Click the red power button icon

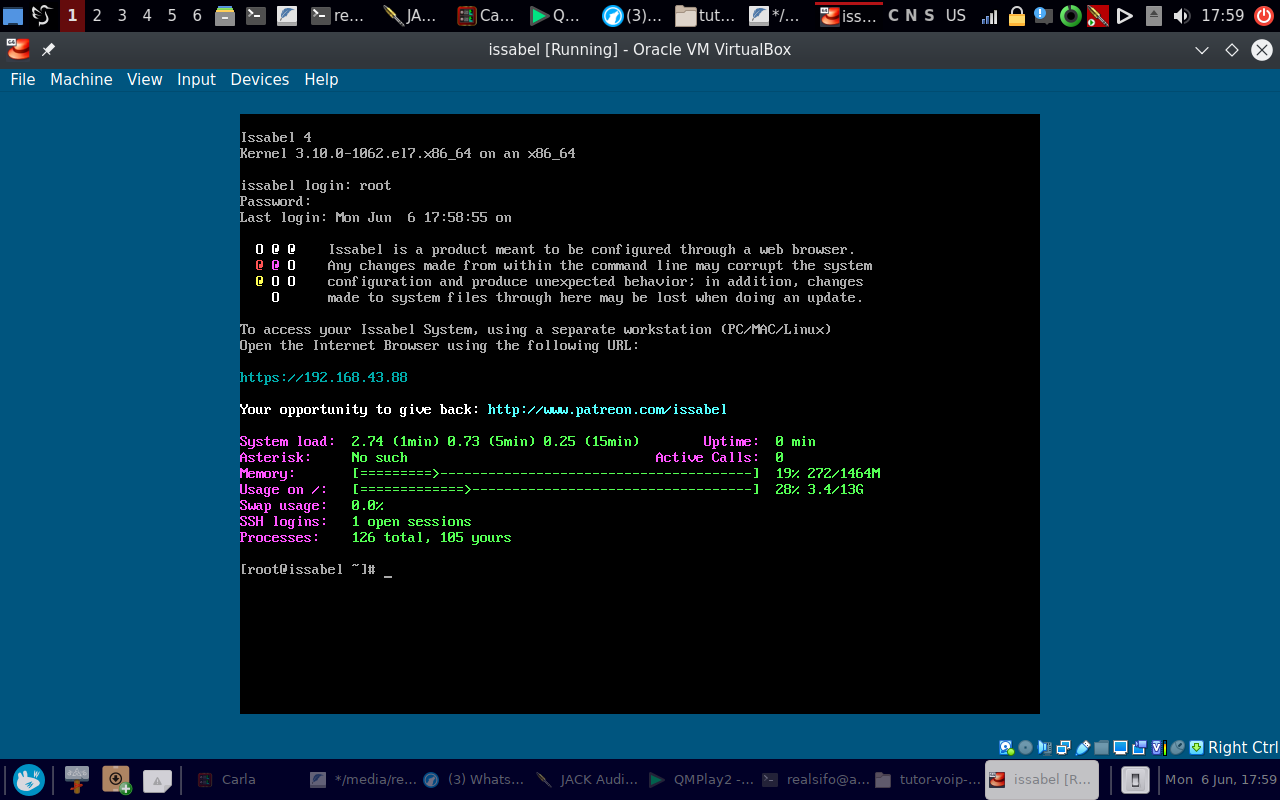tap(1264, 16)
